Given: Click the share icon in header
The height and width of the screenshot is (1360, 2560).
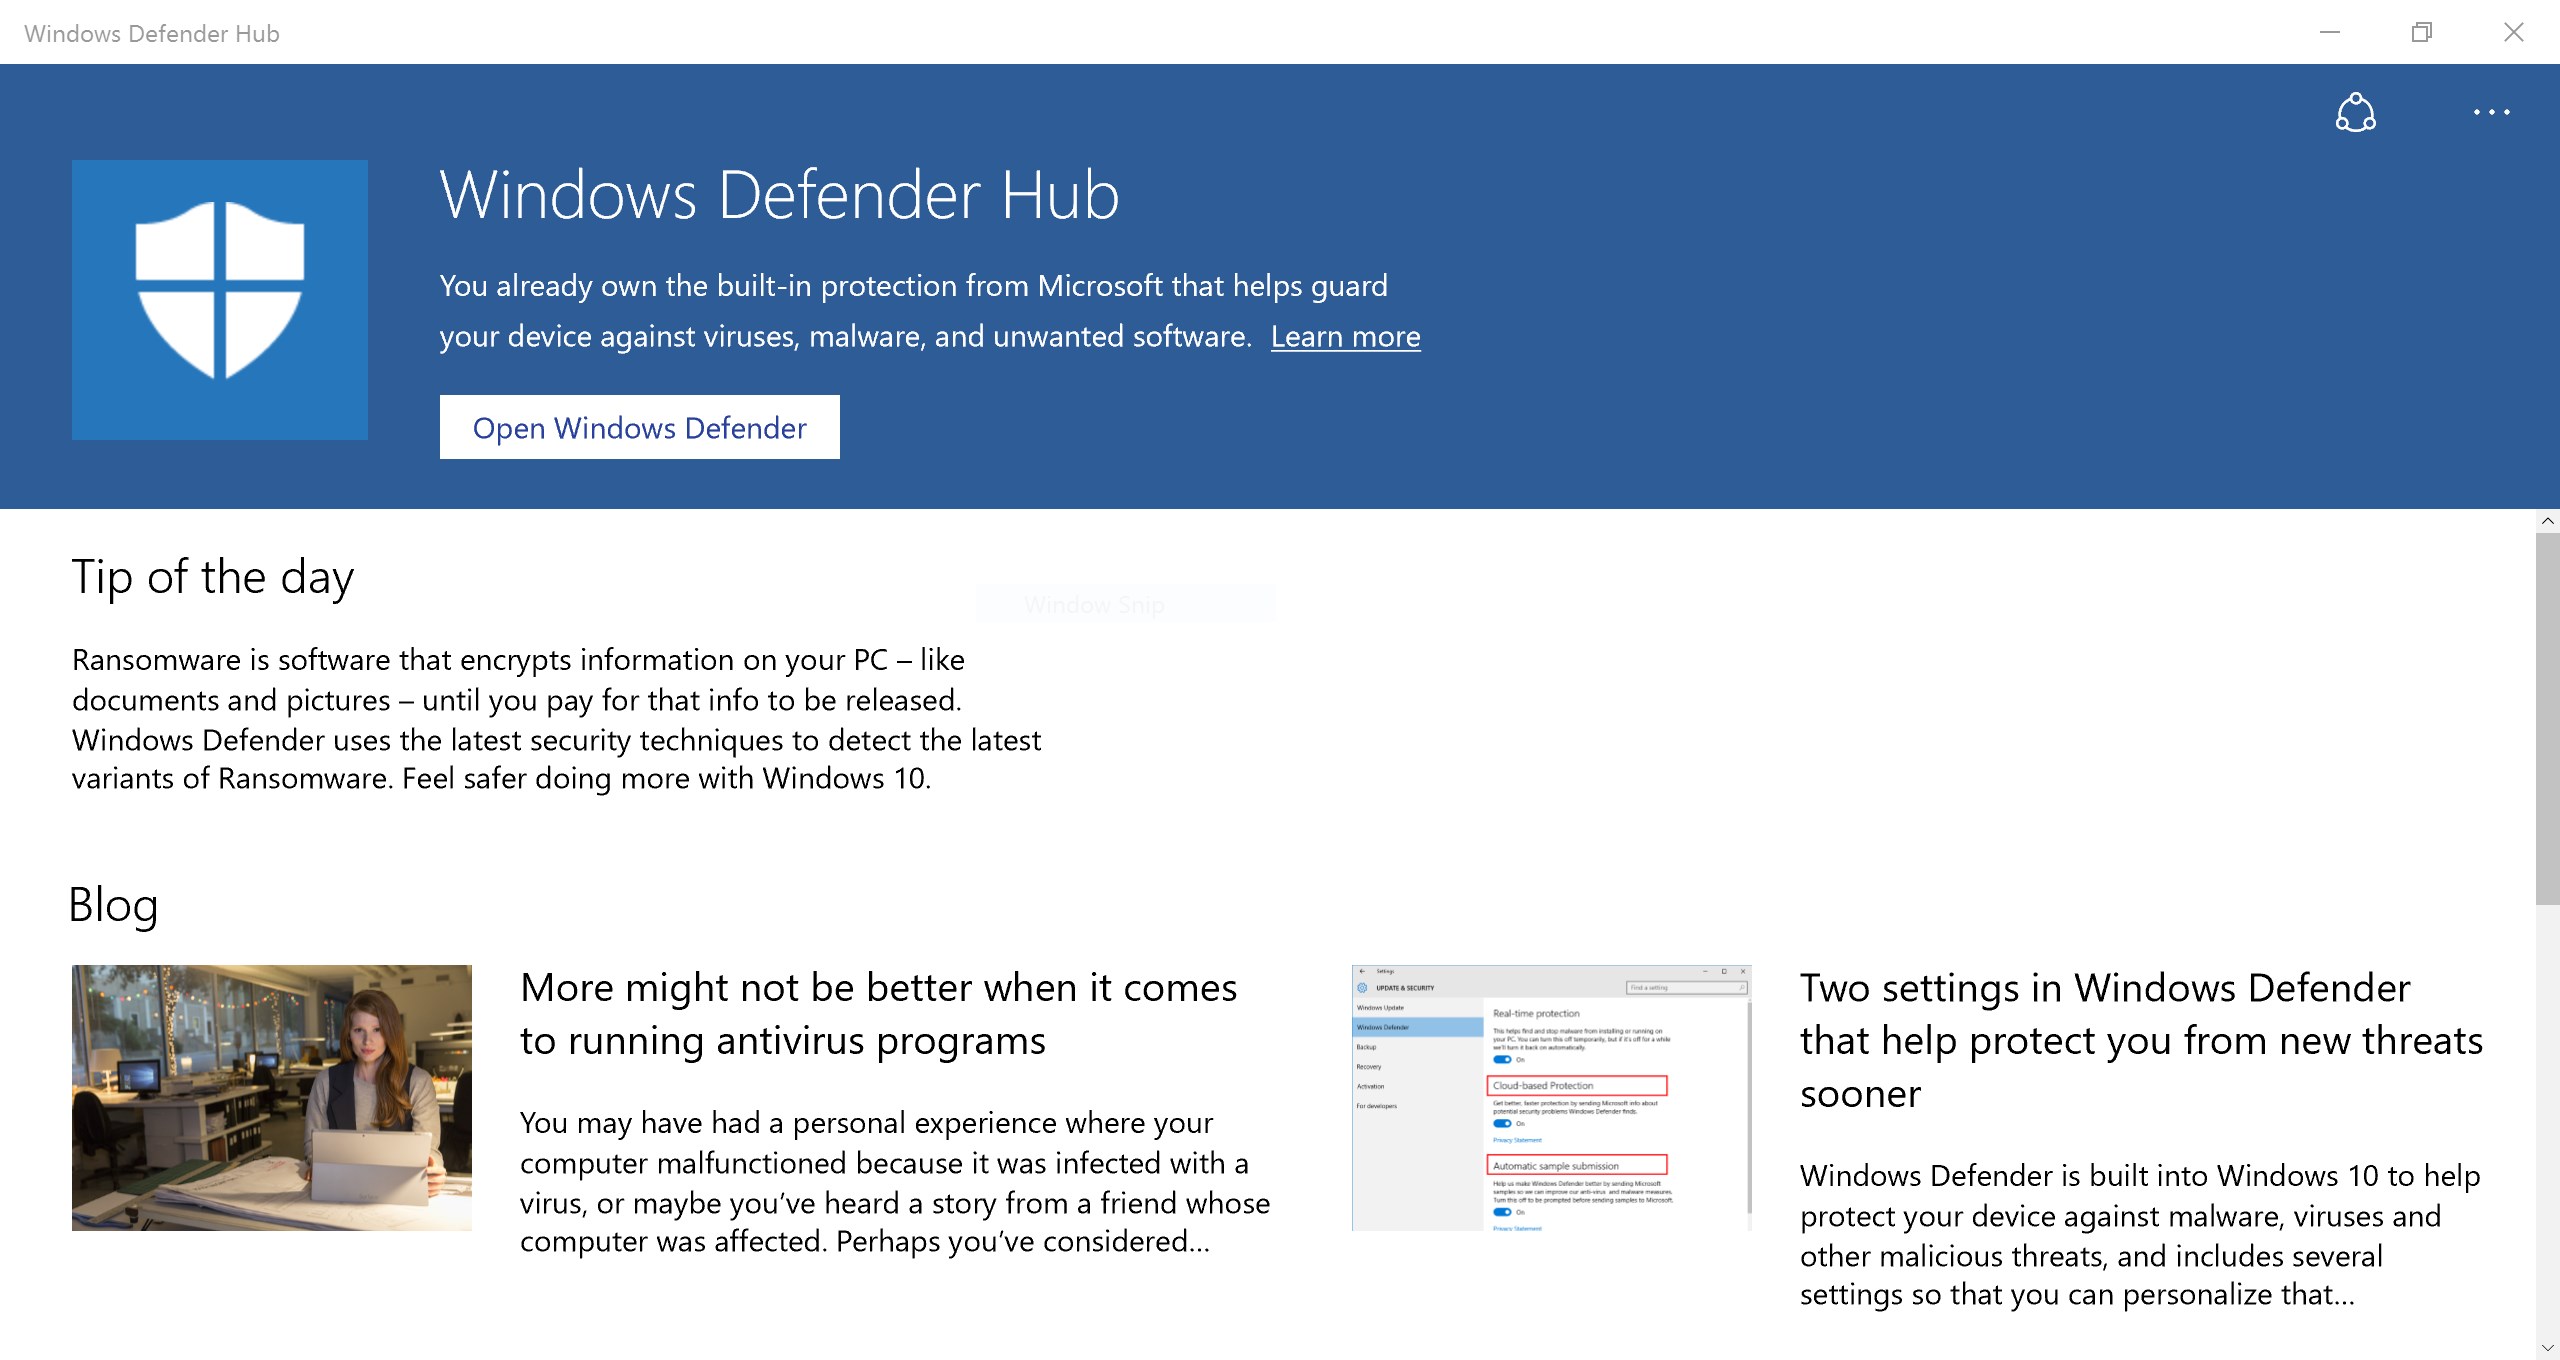Looking at the screenshot, I should [2355, 112].
